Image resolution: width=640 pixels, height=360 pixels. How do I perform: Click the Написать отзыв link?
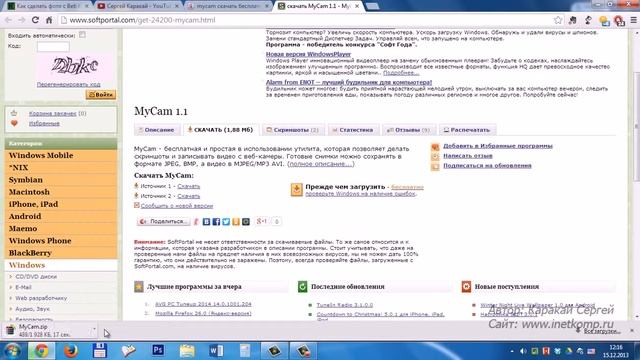(468, 156)
